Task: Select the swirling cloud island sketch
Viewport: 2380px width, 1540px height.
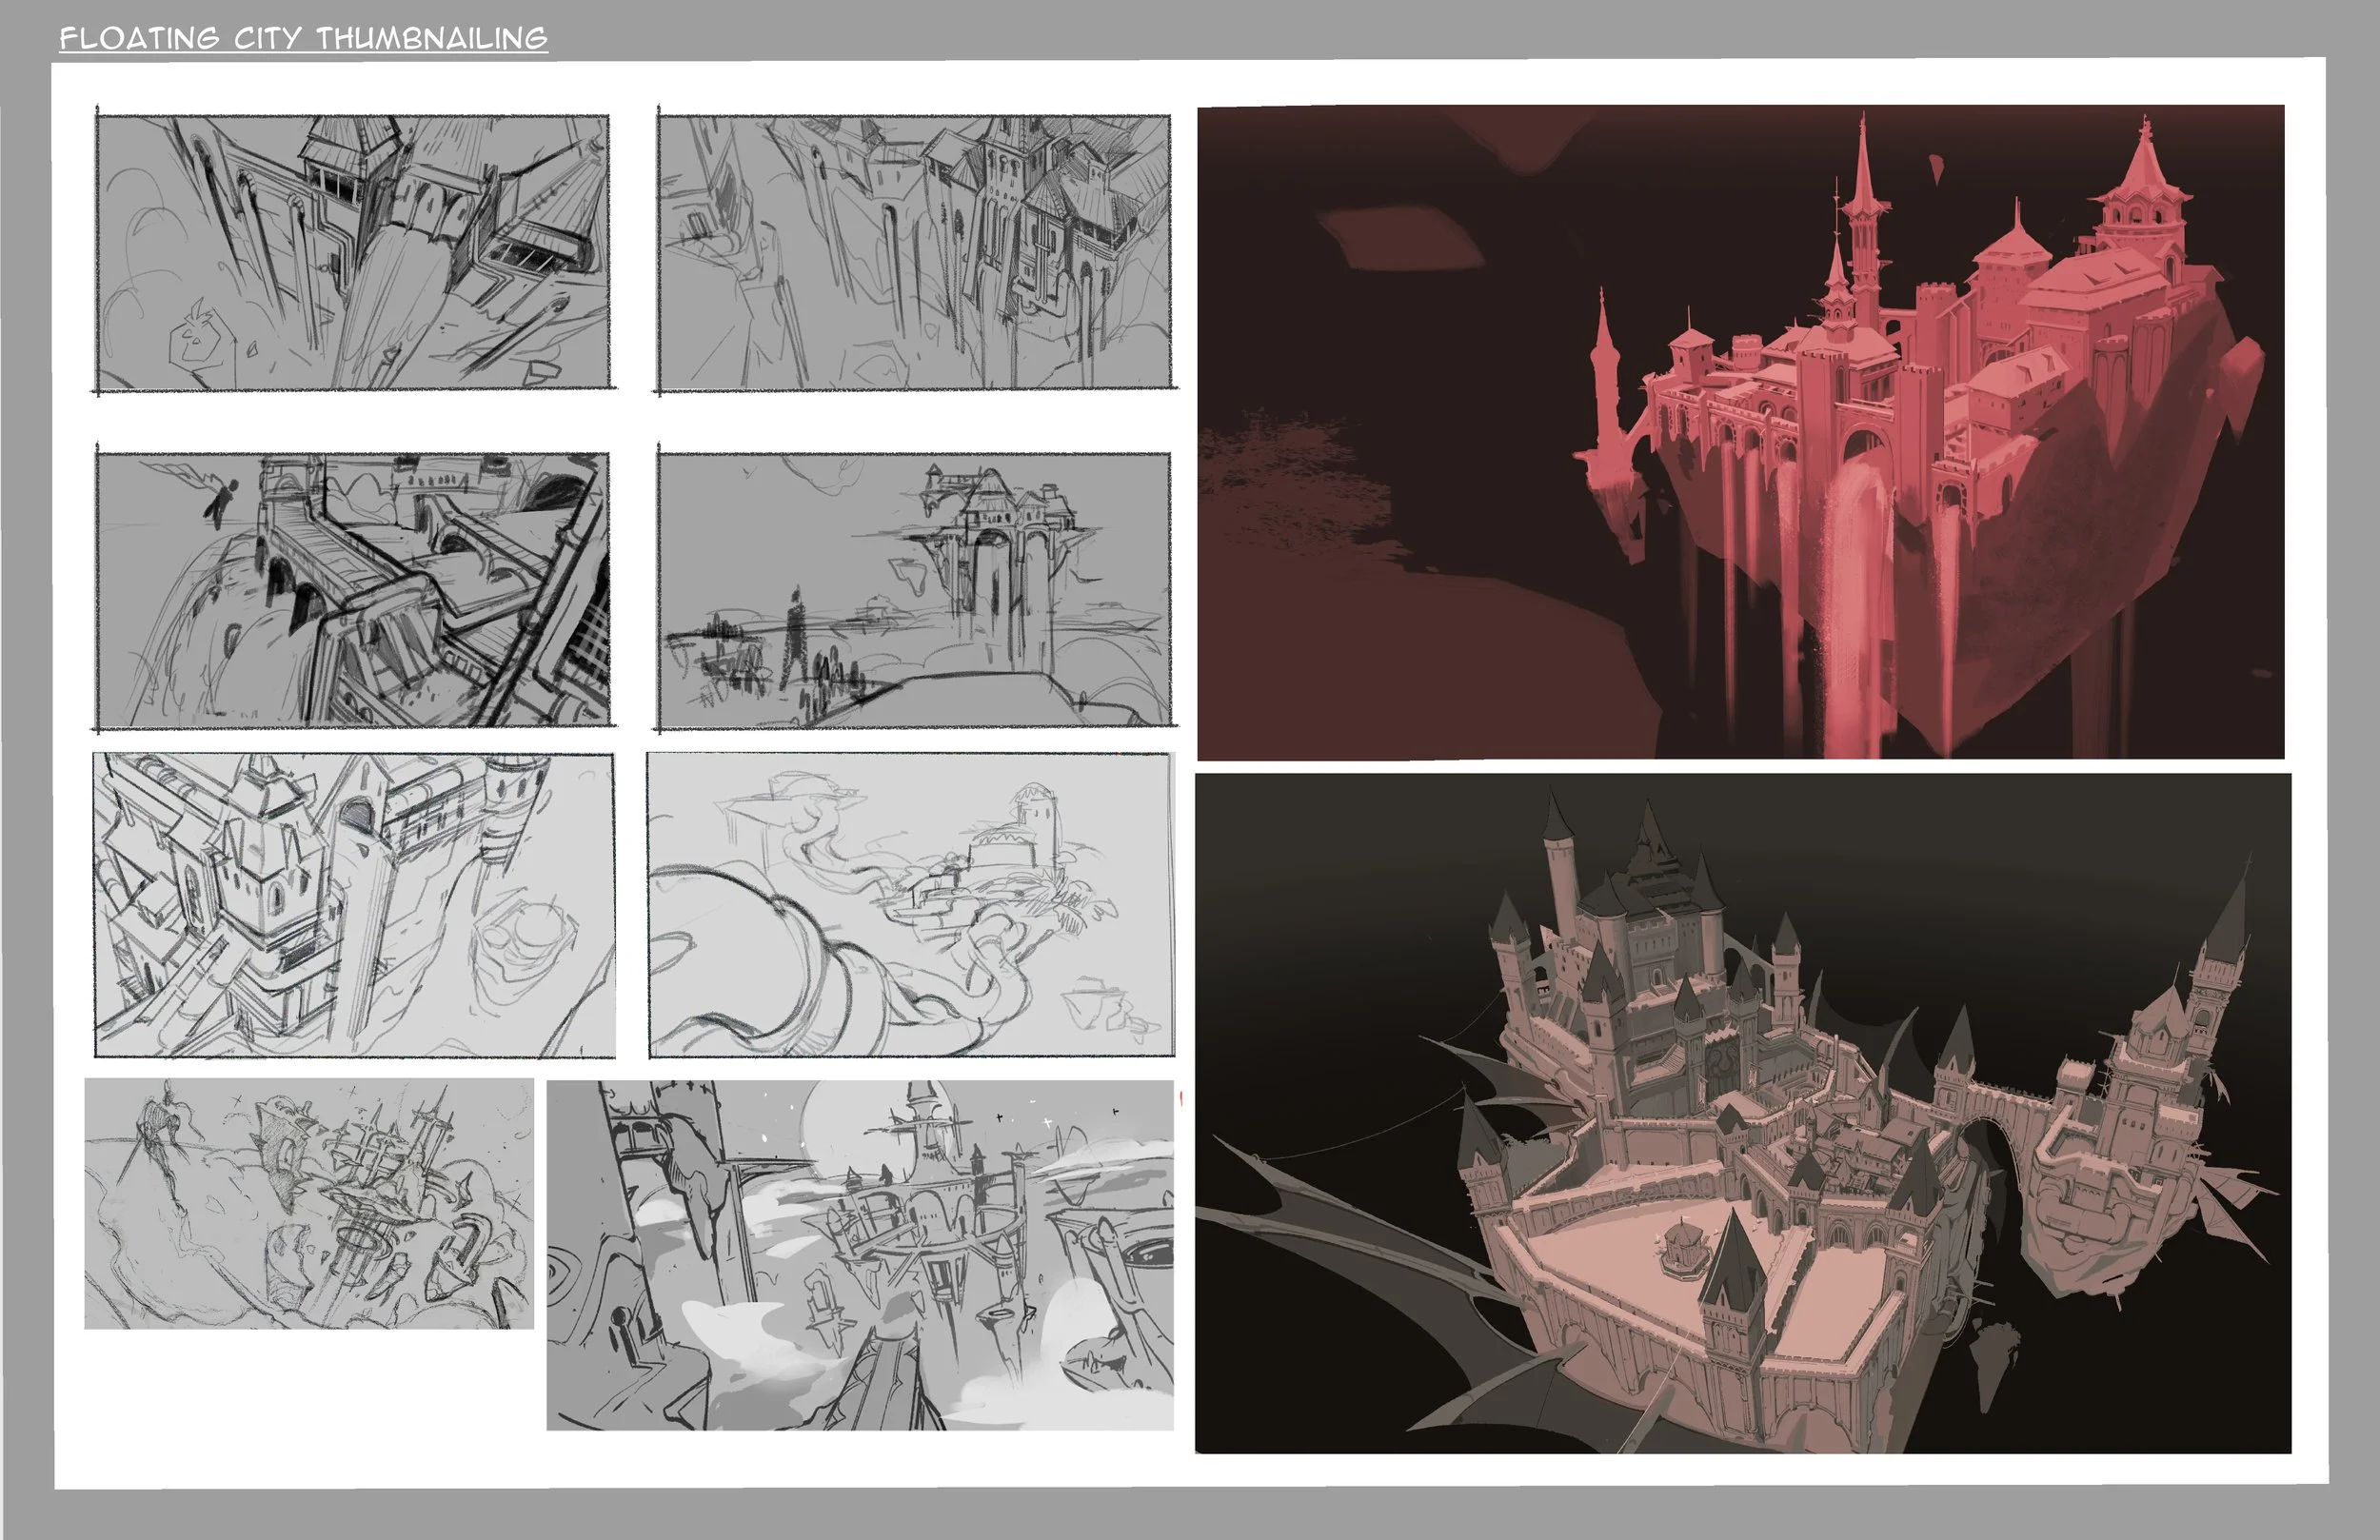Action: [910, 905]
